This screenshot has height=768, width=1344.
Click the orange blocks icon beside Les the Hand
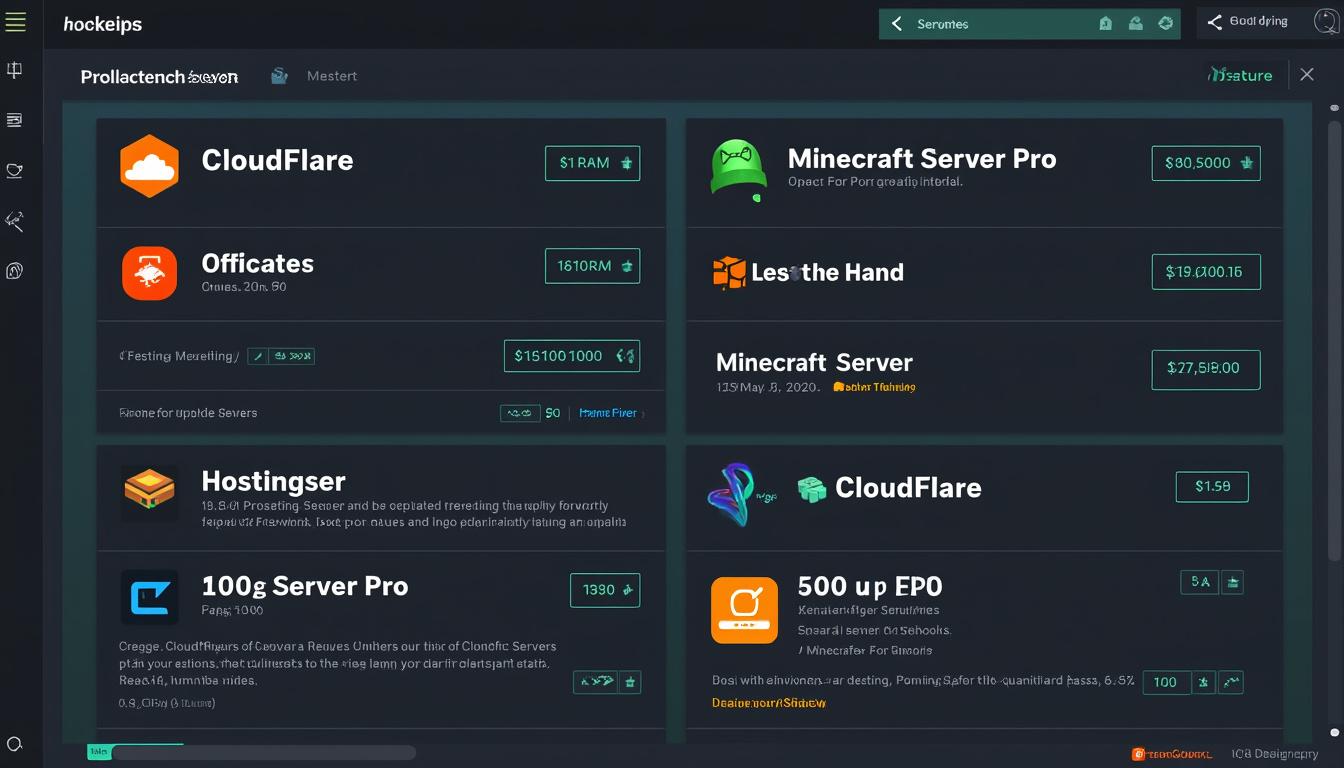click(x=729, y=272)
